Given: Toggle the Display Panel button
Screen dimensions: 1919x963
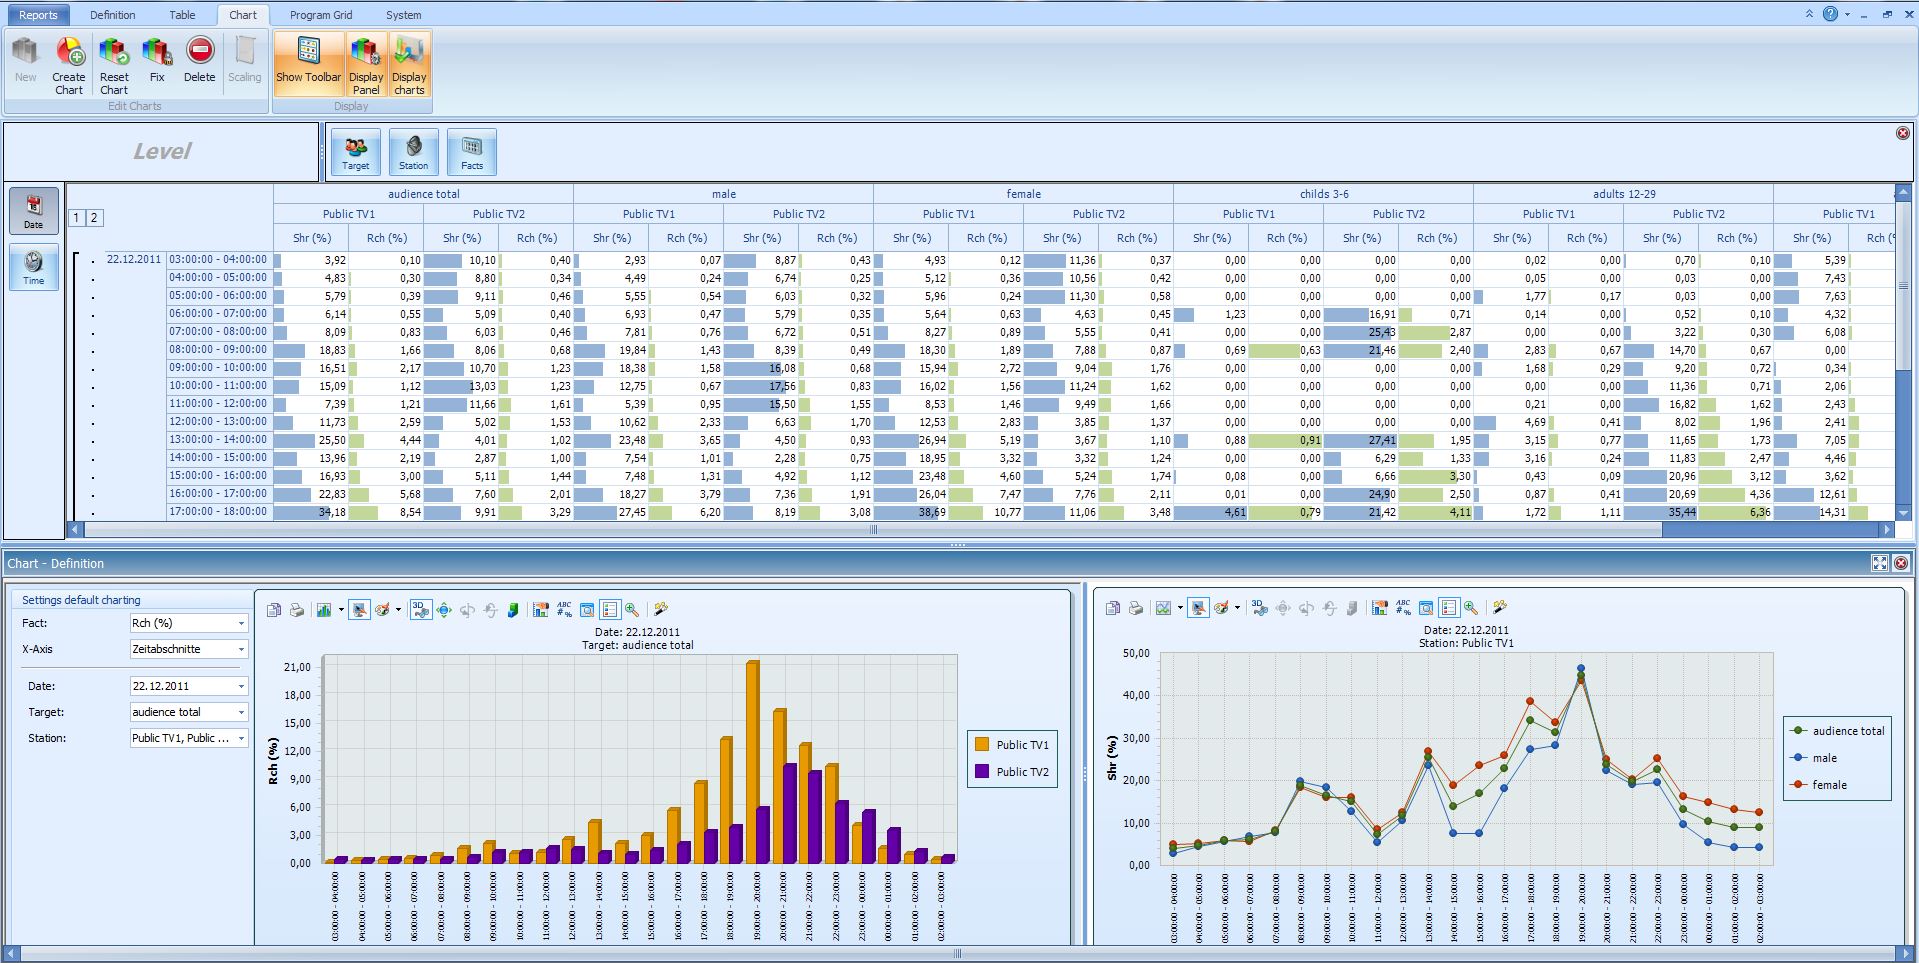Looking at the screenshot, I should point(366,64).
